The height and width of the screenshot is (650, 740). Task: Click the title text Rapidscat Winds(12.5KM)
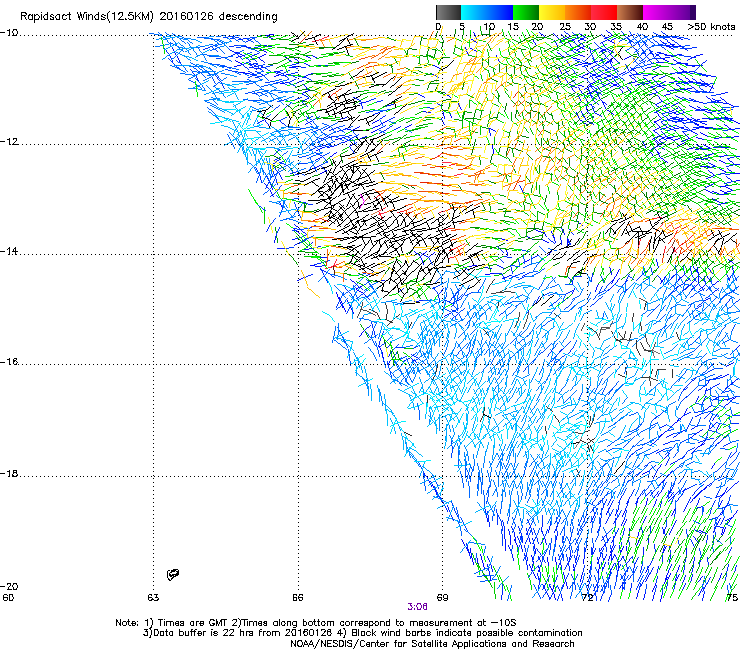tap(87, 17)
